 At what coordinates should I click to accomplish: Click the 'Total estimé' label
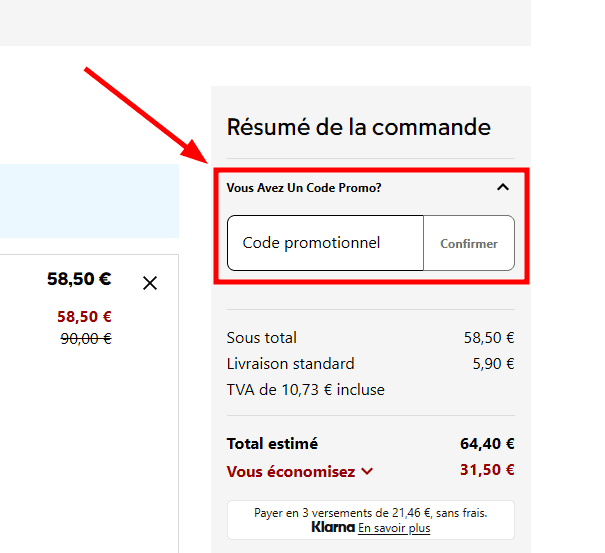click(272, 444)
